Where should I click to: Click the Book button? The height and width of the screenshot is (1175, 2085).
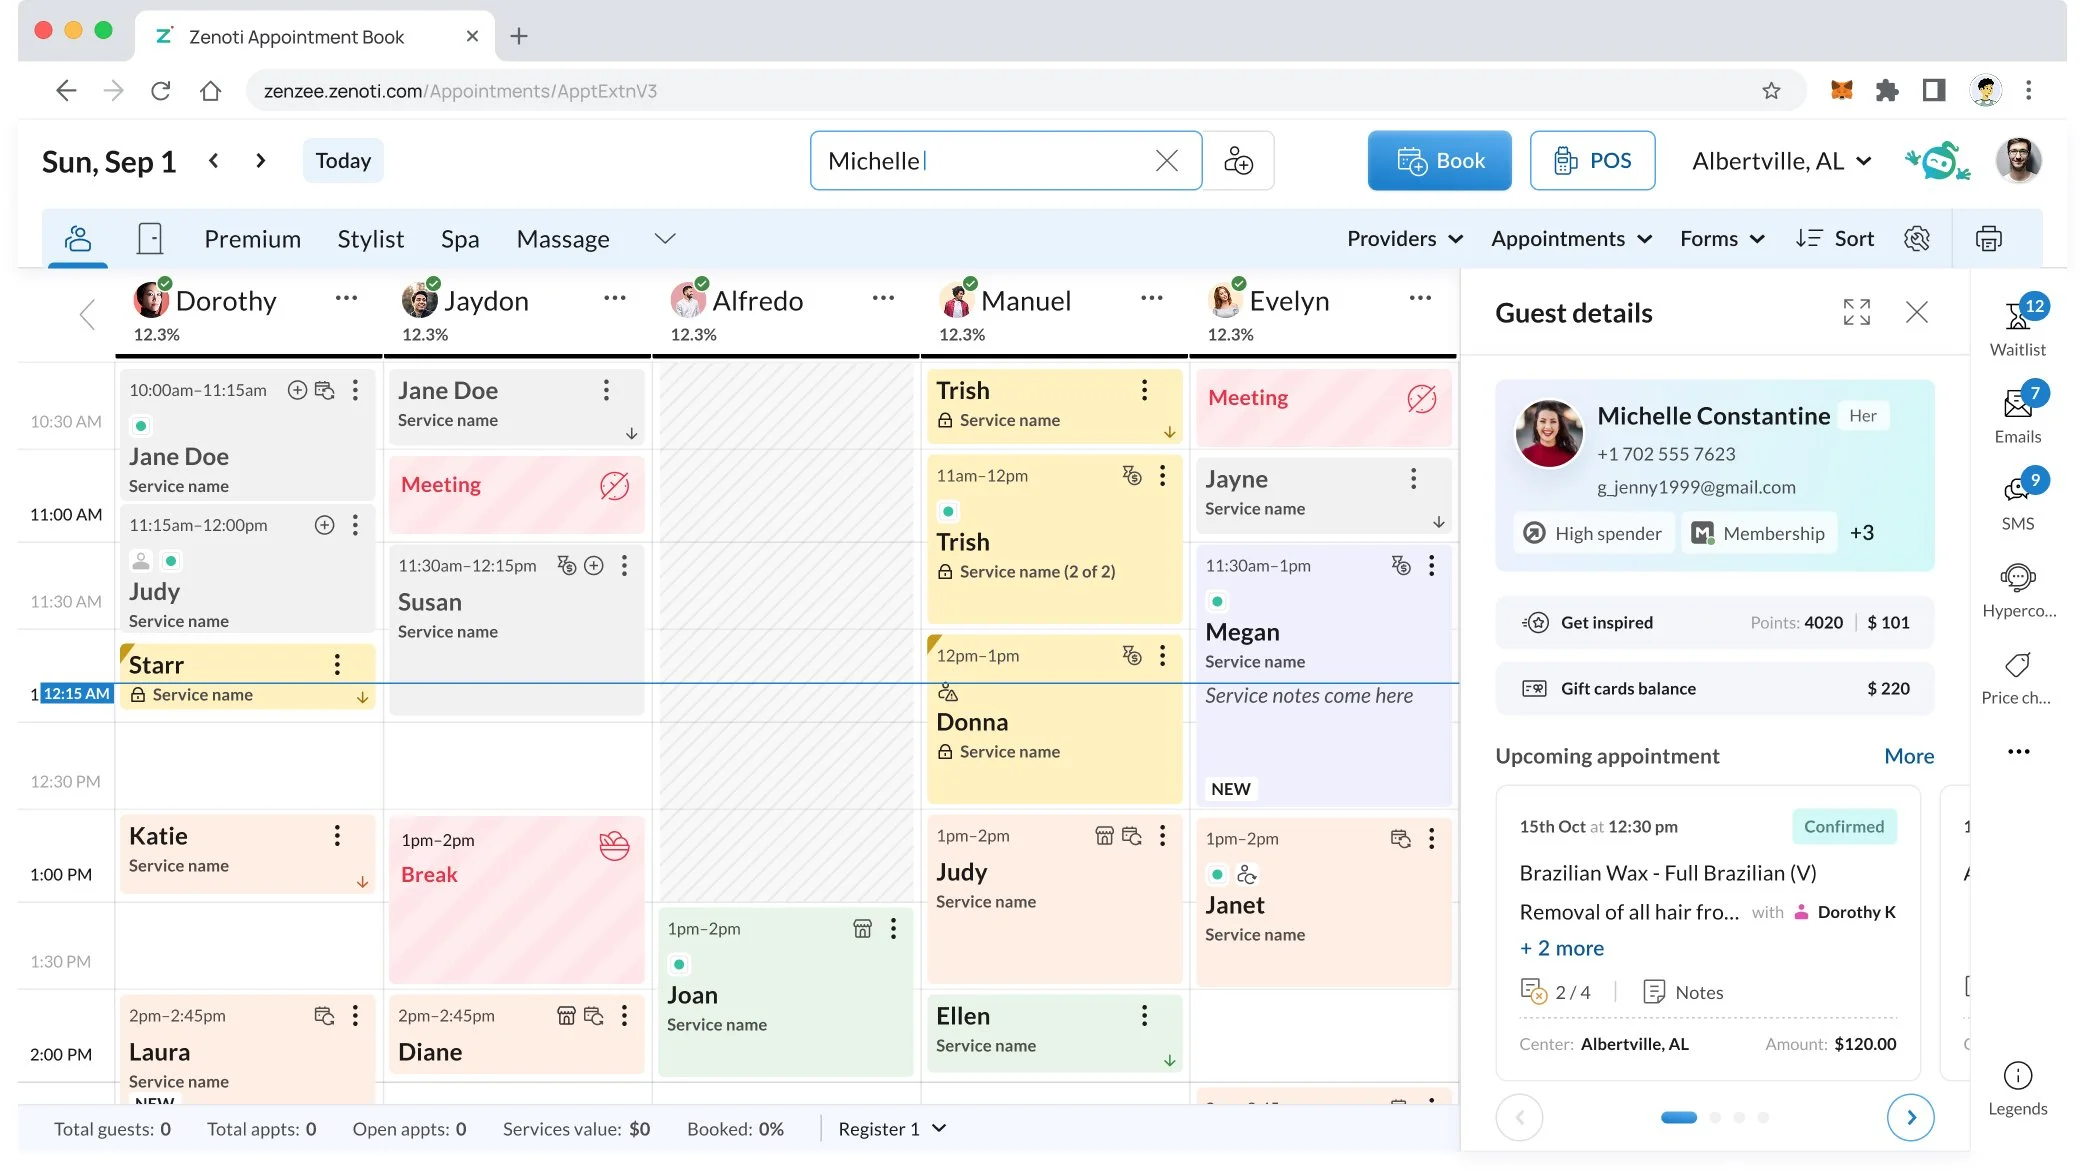point(1439,161)
